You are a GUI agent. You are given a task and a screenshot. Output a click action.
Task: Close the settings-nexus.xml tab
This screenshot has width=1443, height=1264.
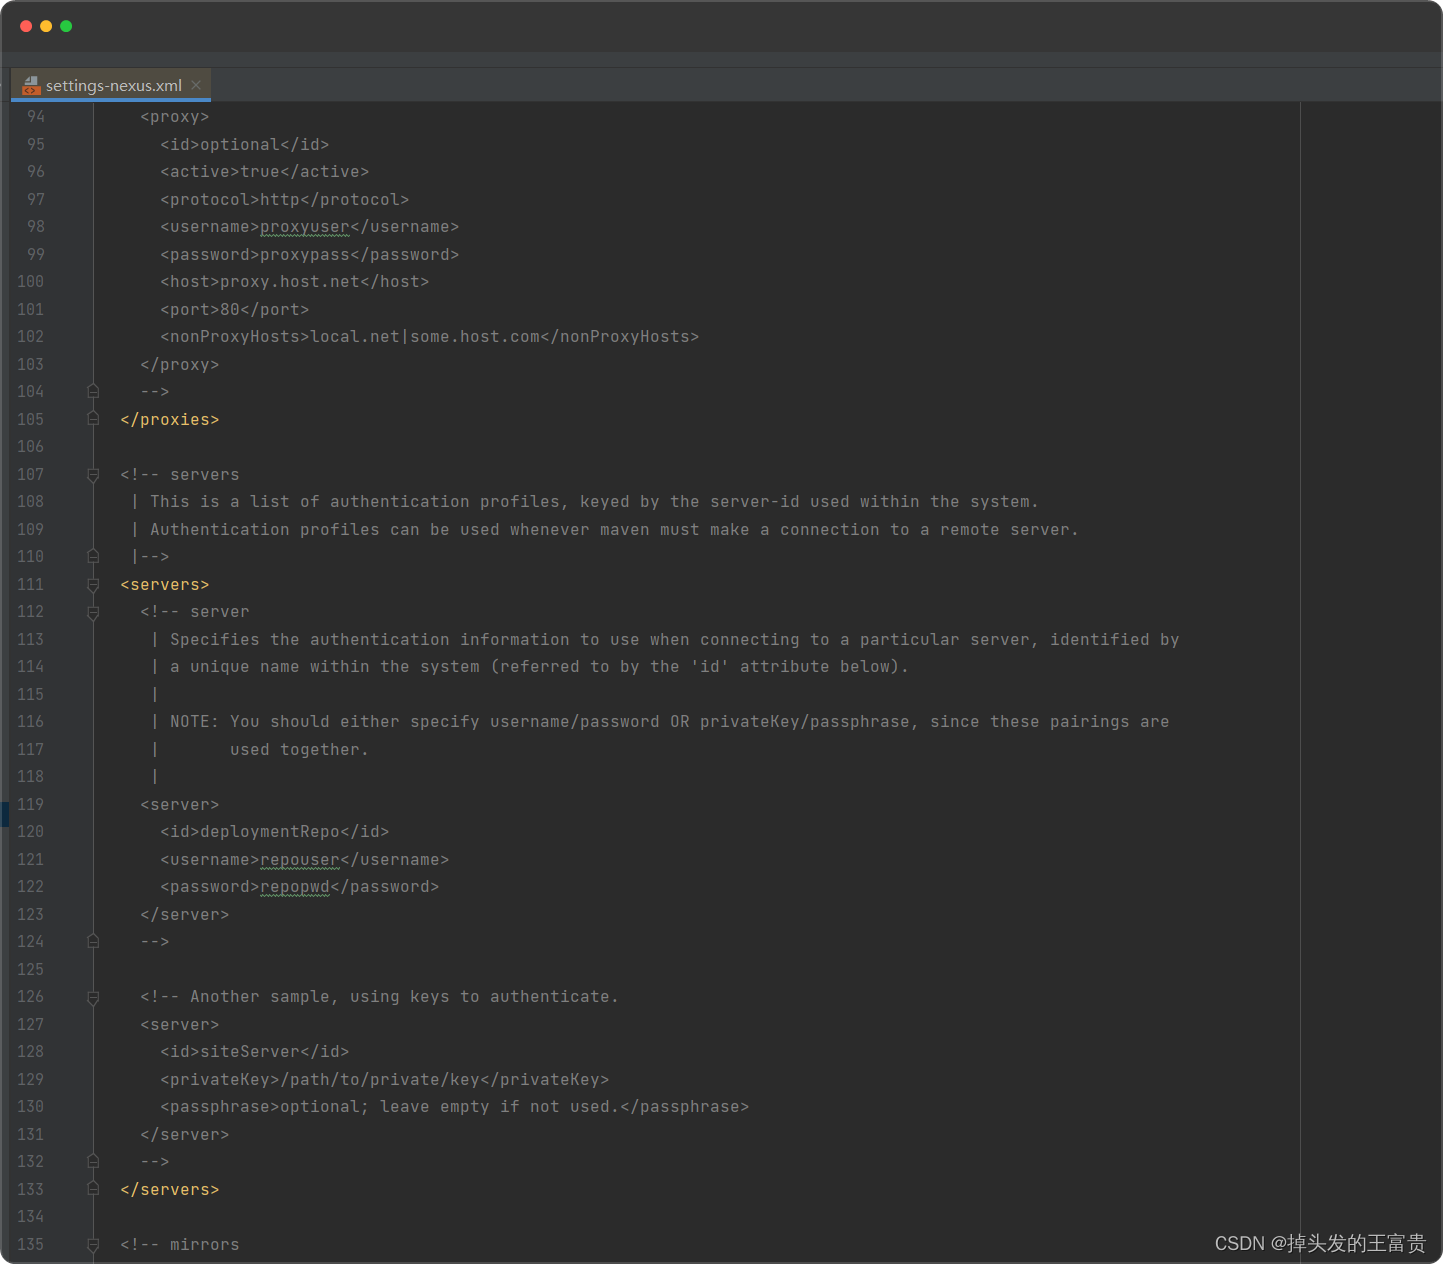196,85
